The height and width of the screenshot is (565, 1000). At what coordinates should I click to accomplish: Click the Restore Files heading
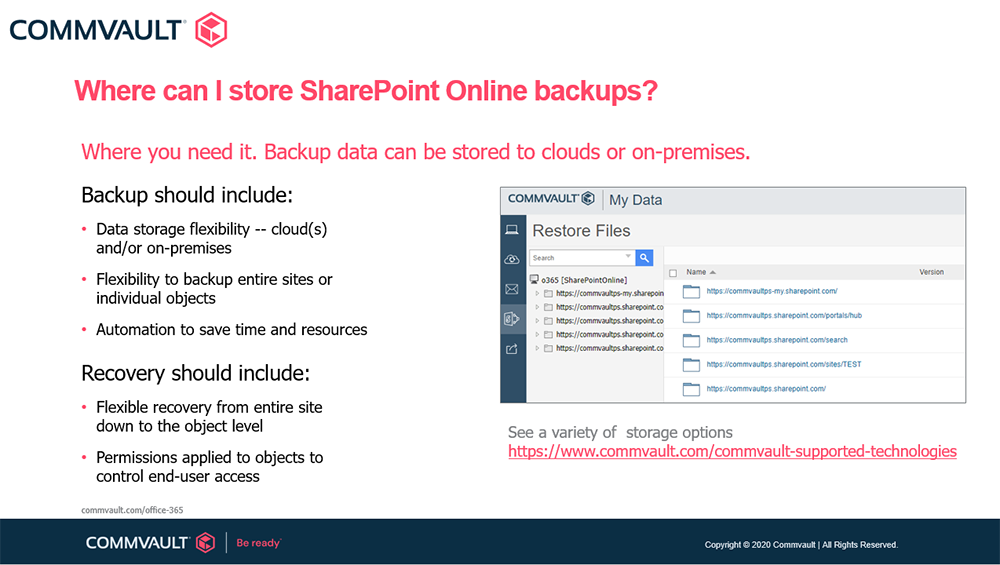(x=581, y=231)
